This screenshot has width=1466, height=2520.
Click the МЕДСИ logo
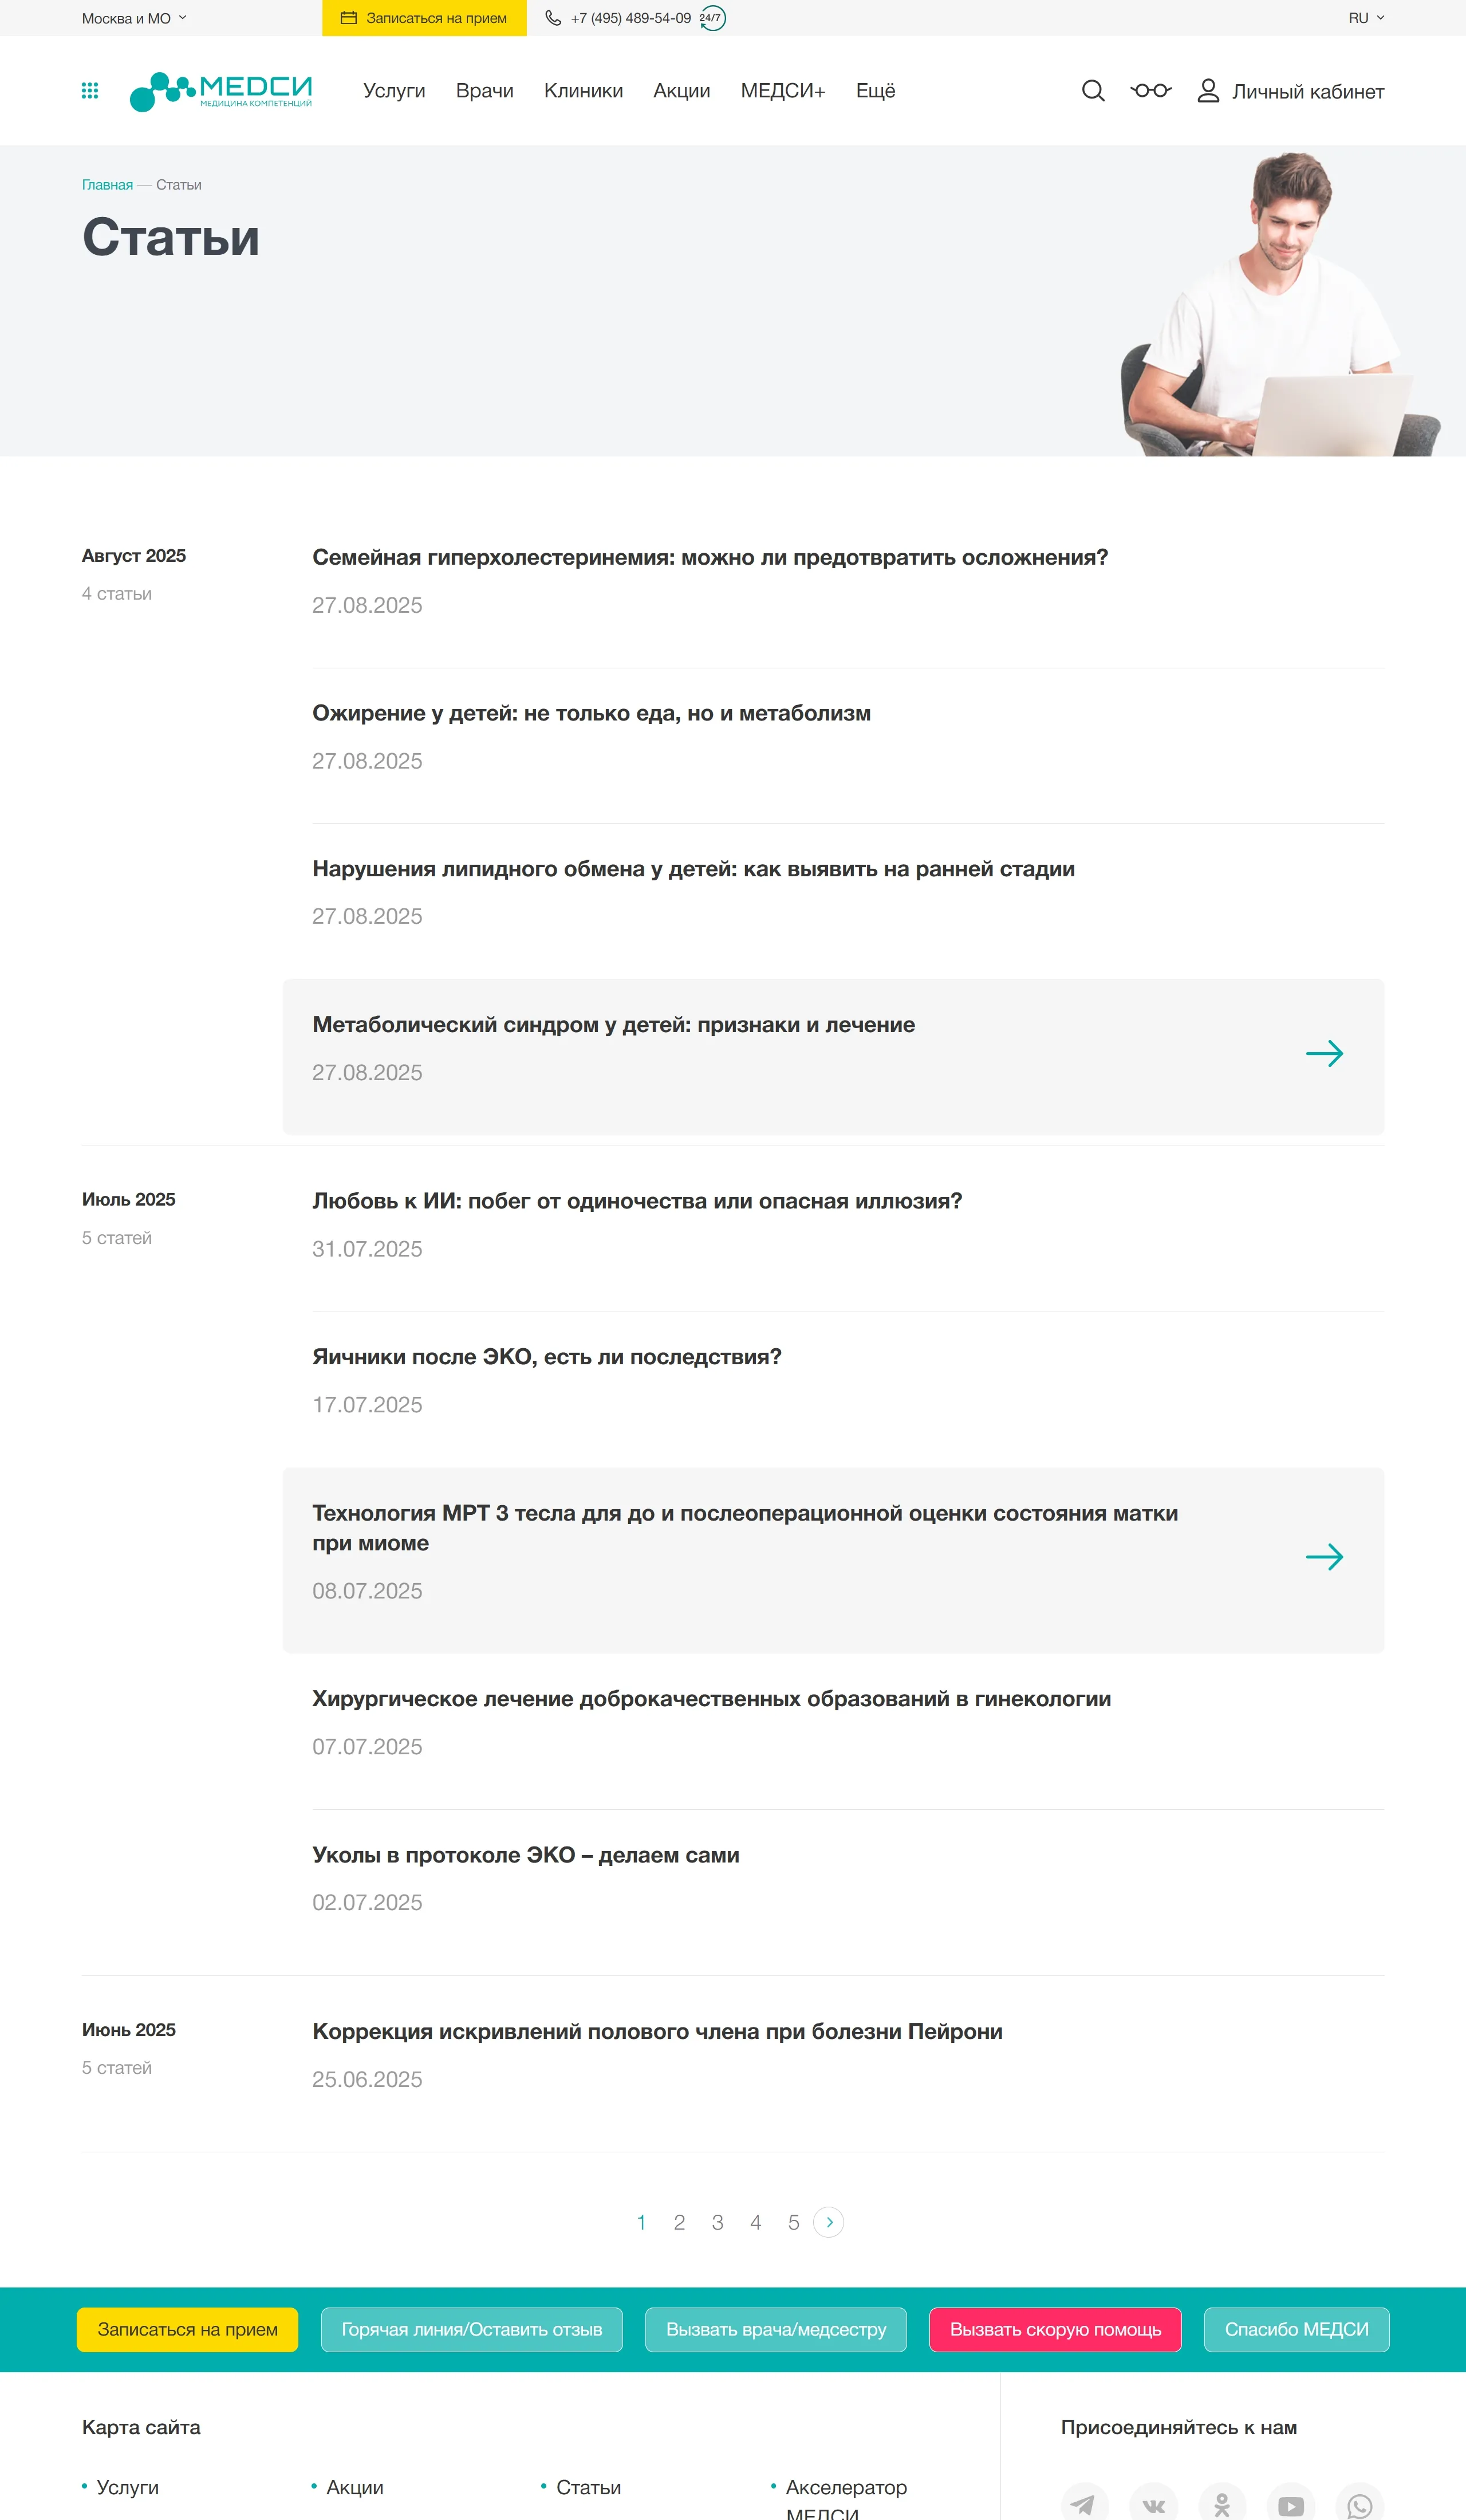221,91
